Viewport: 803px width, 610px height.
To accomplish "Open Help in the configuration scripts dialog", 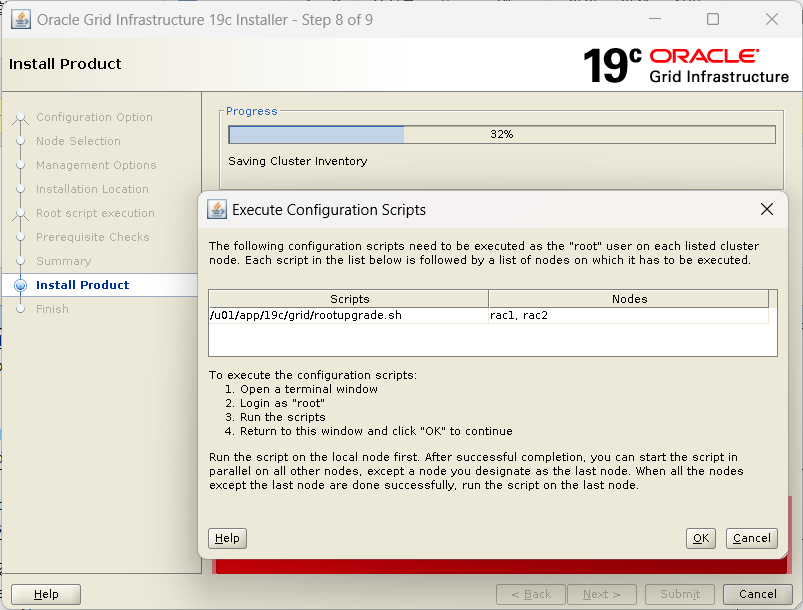I will (227, 538).
